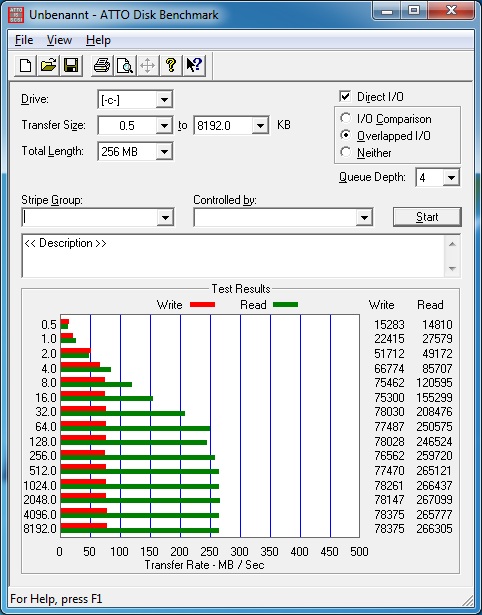Select the I/O Comparison radio button
This screenshot has width=482, height=615.
[346, 118]
